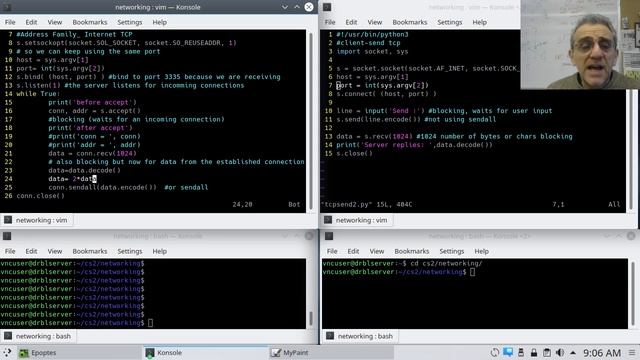
Task: Click the blue display tray icon
Action: point(508,352)
